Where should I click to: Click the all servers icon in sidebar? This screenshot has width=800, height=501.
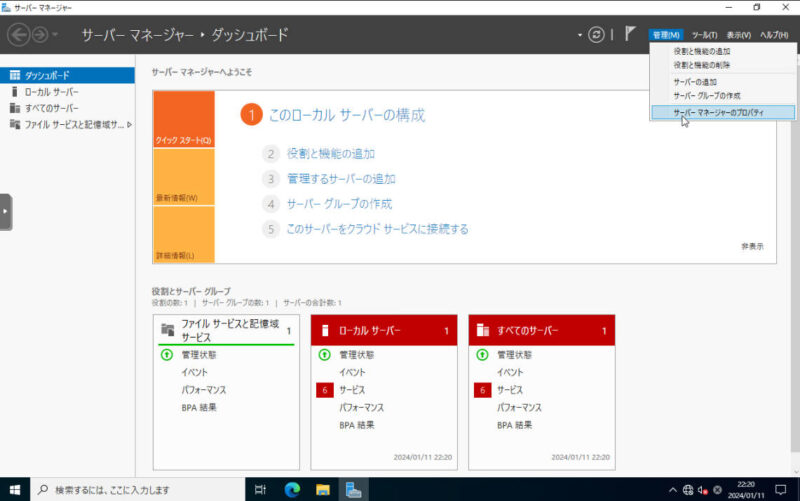click(15, 108)
